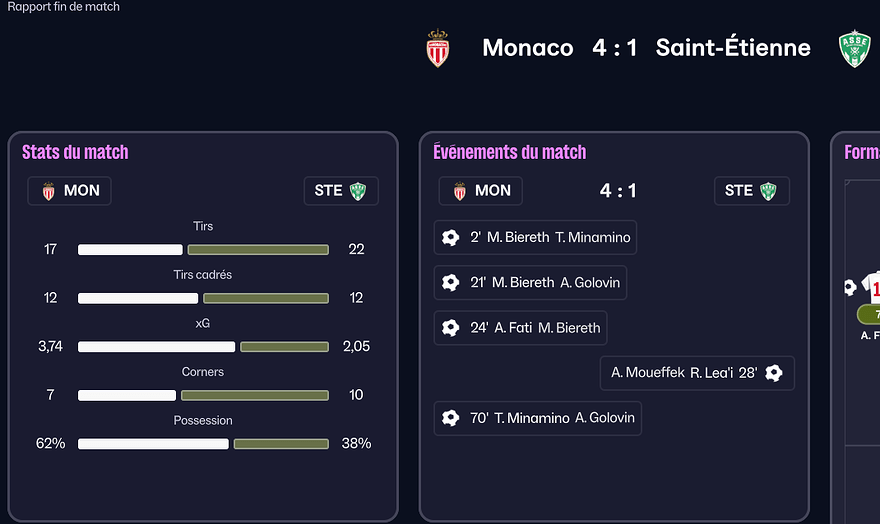Click the Rapport fin de match title

(x=64, y=7)
